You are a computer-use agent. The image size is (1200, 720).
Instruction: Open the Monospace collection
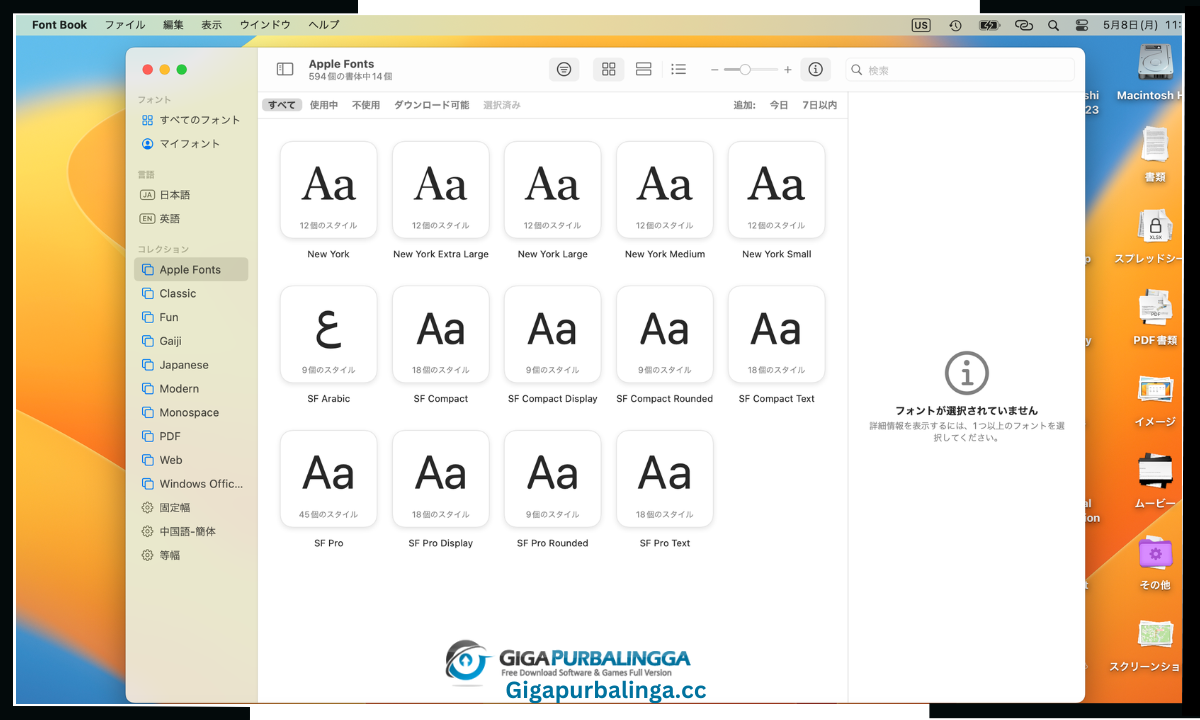191,413
